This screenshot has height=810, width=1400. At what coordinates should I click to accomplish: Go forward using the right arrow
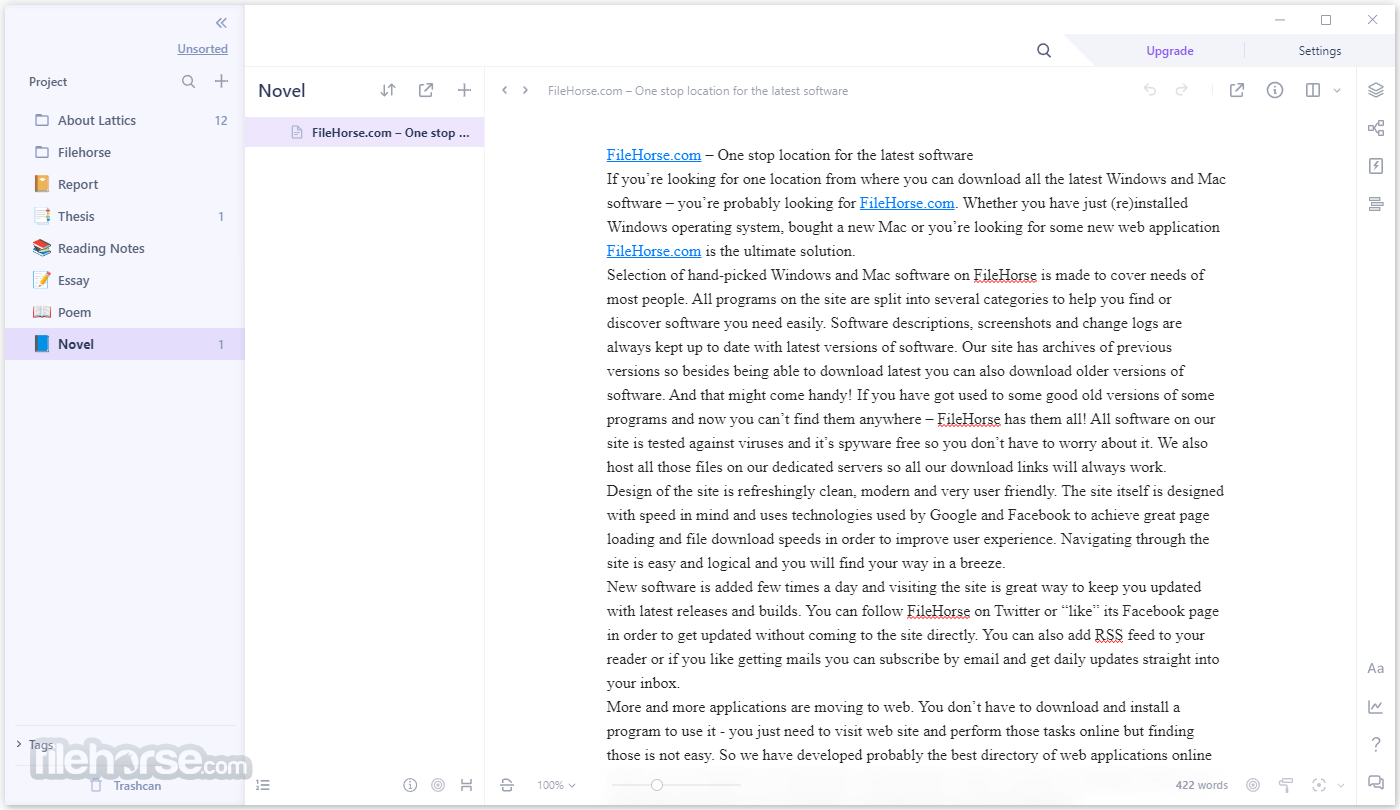pos(526,91)
